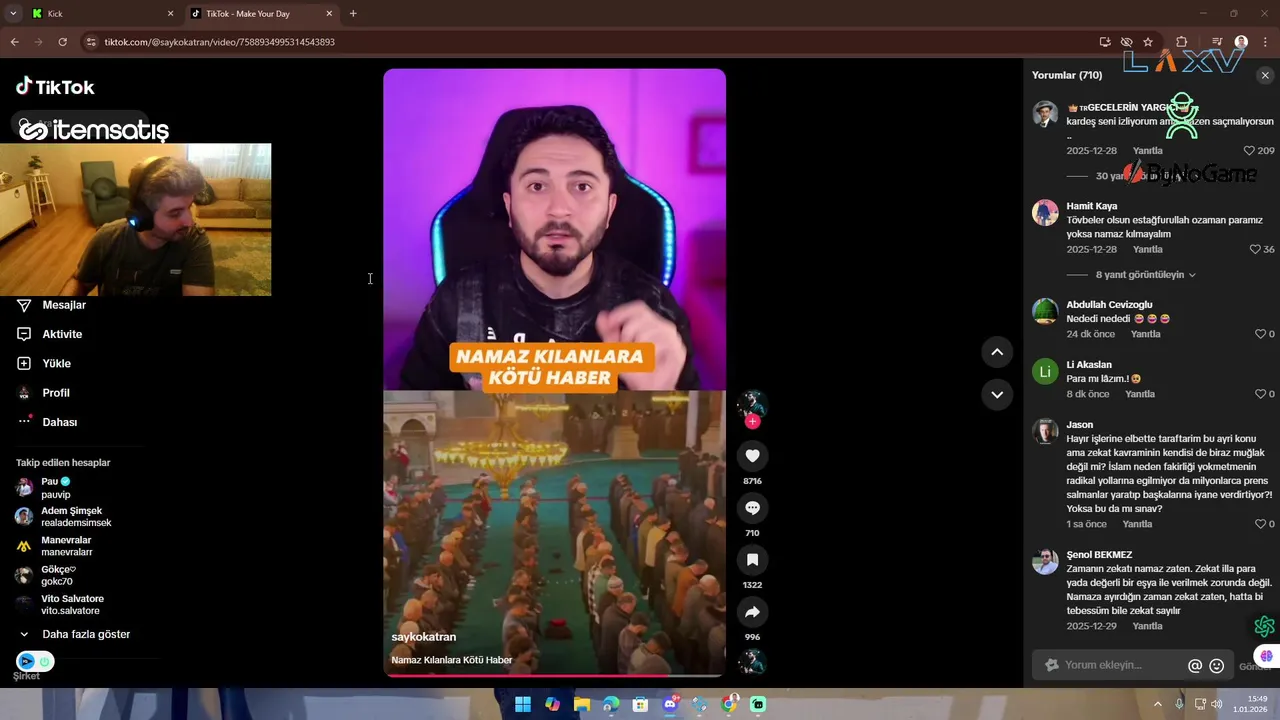
Task: Seek on the video progress bar
Action: pos(554,675)
